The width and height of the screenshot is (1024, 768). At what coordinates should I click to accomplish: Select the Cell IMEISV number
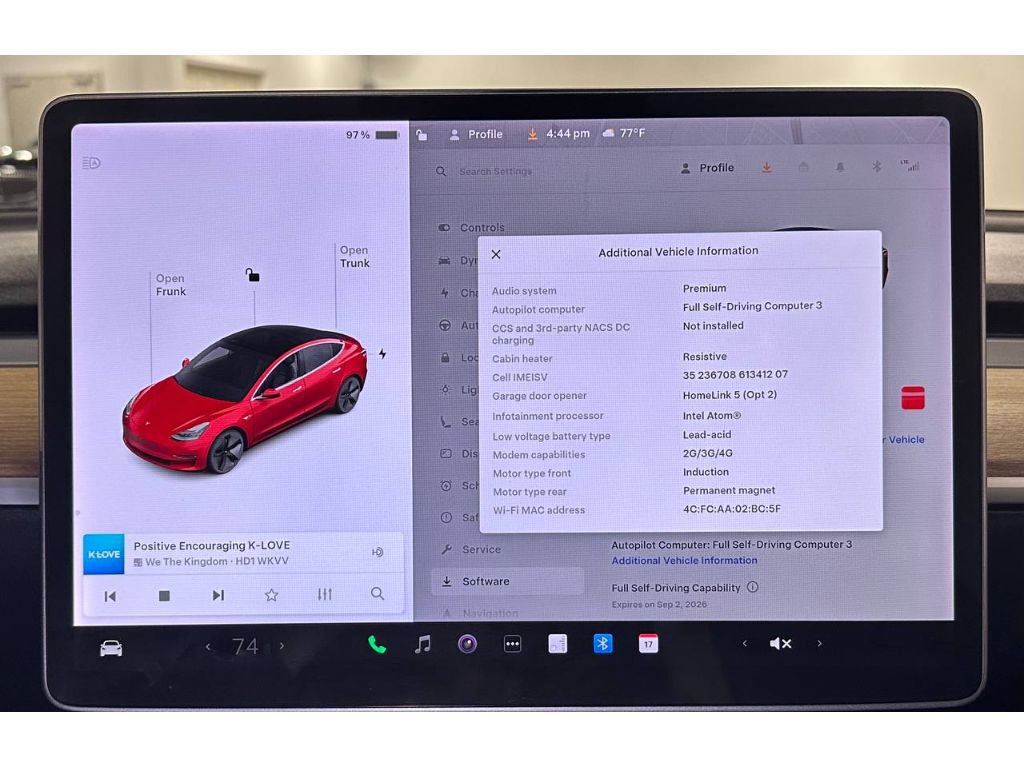pyautogui.click(x=735, y=375)
